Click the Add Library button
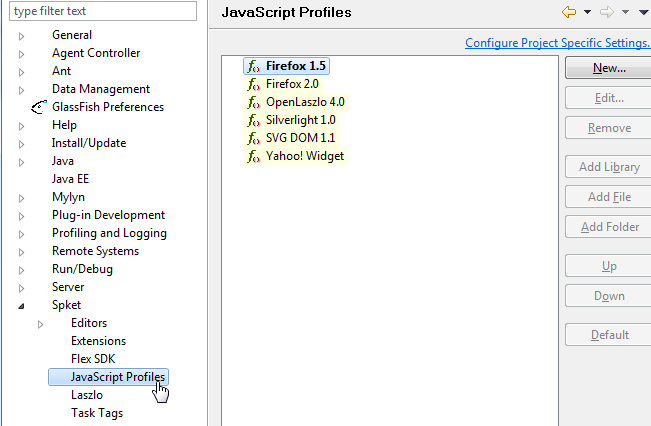This screenshot has height=426, width=651. point(609,167)
